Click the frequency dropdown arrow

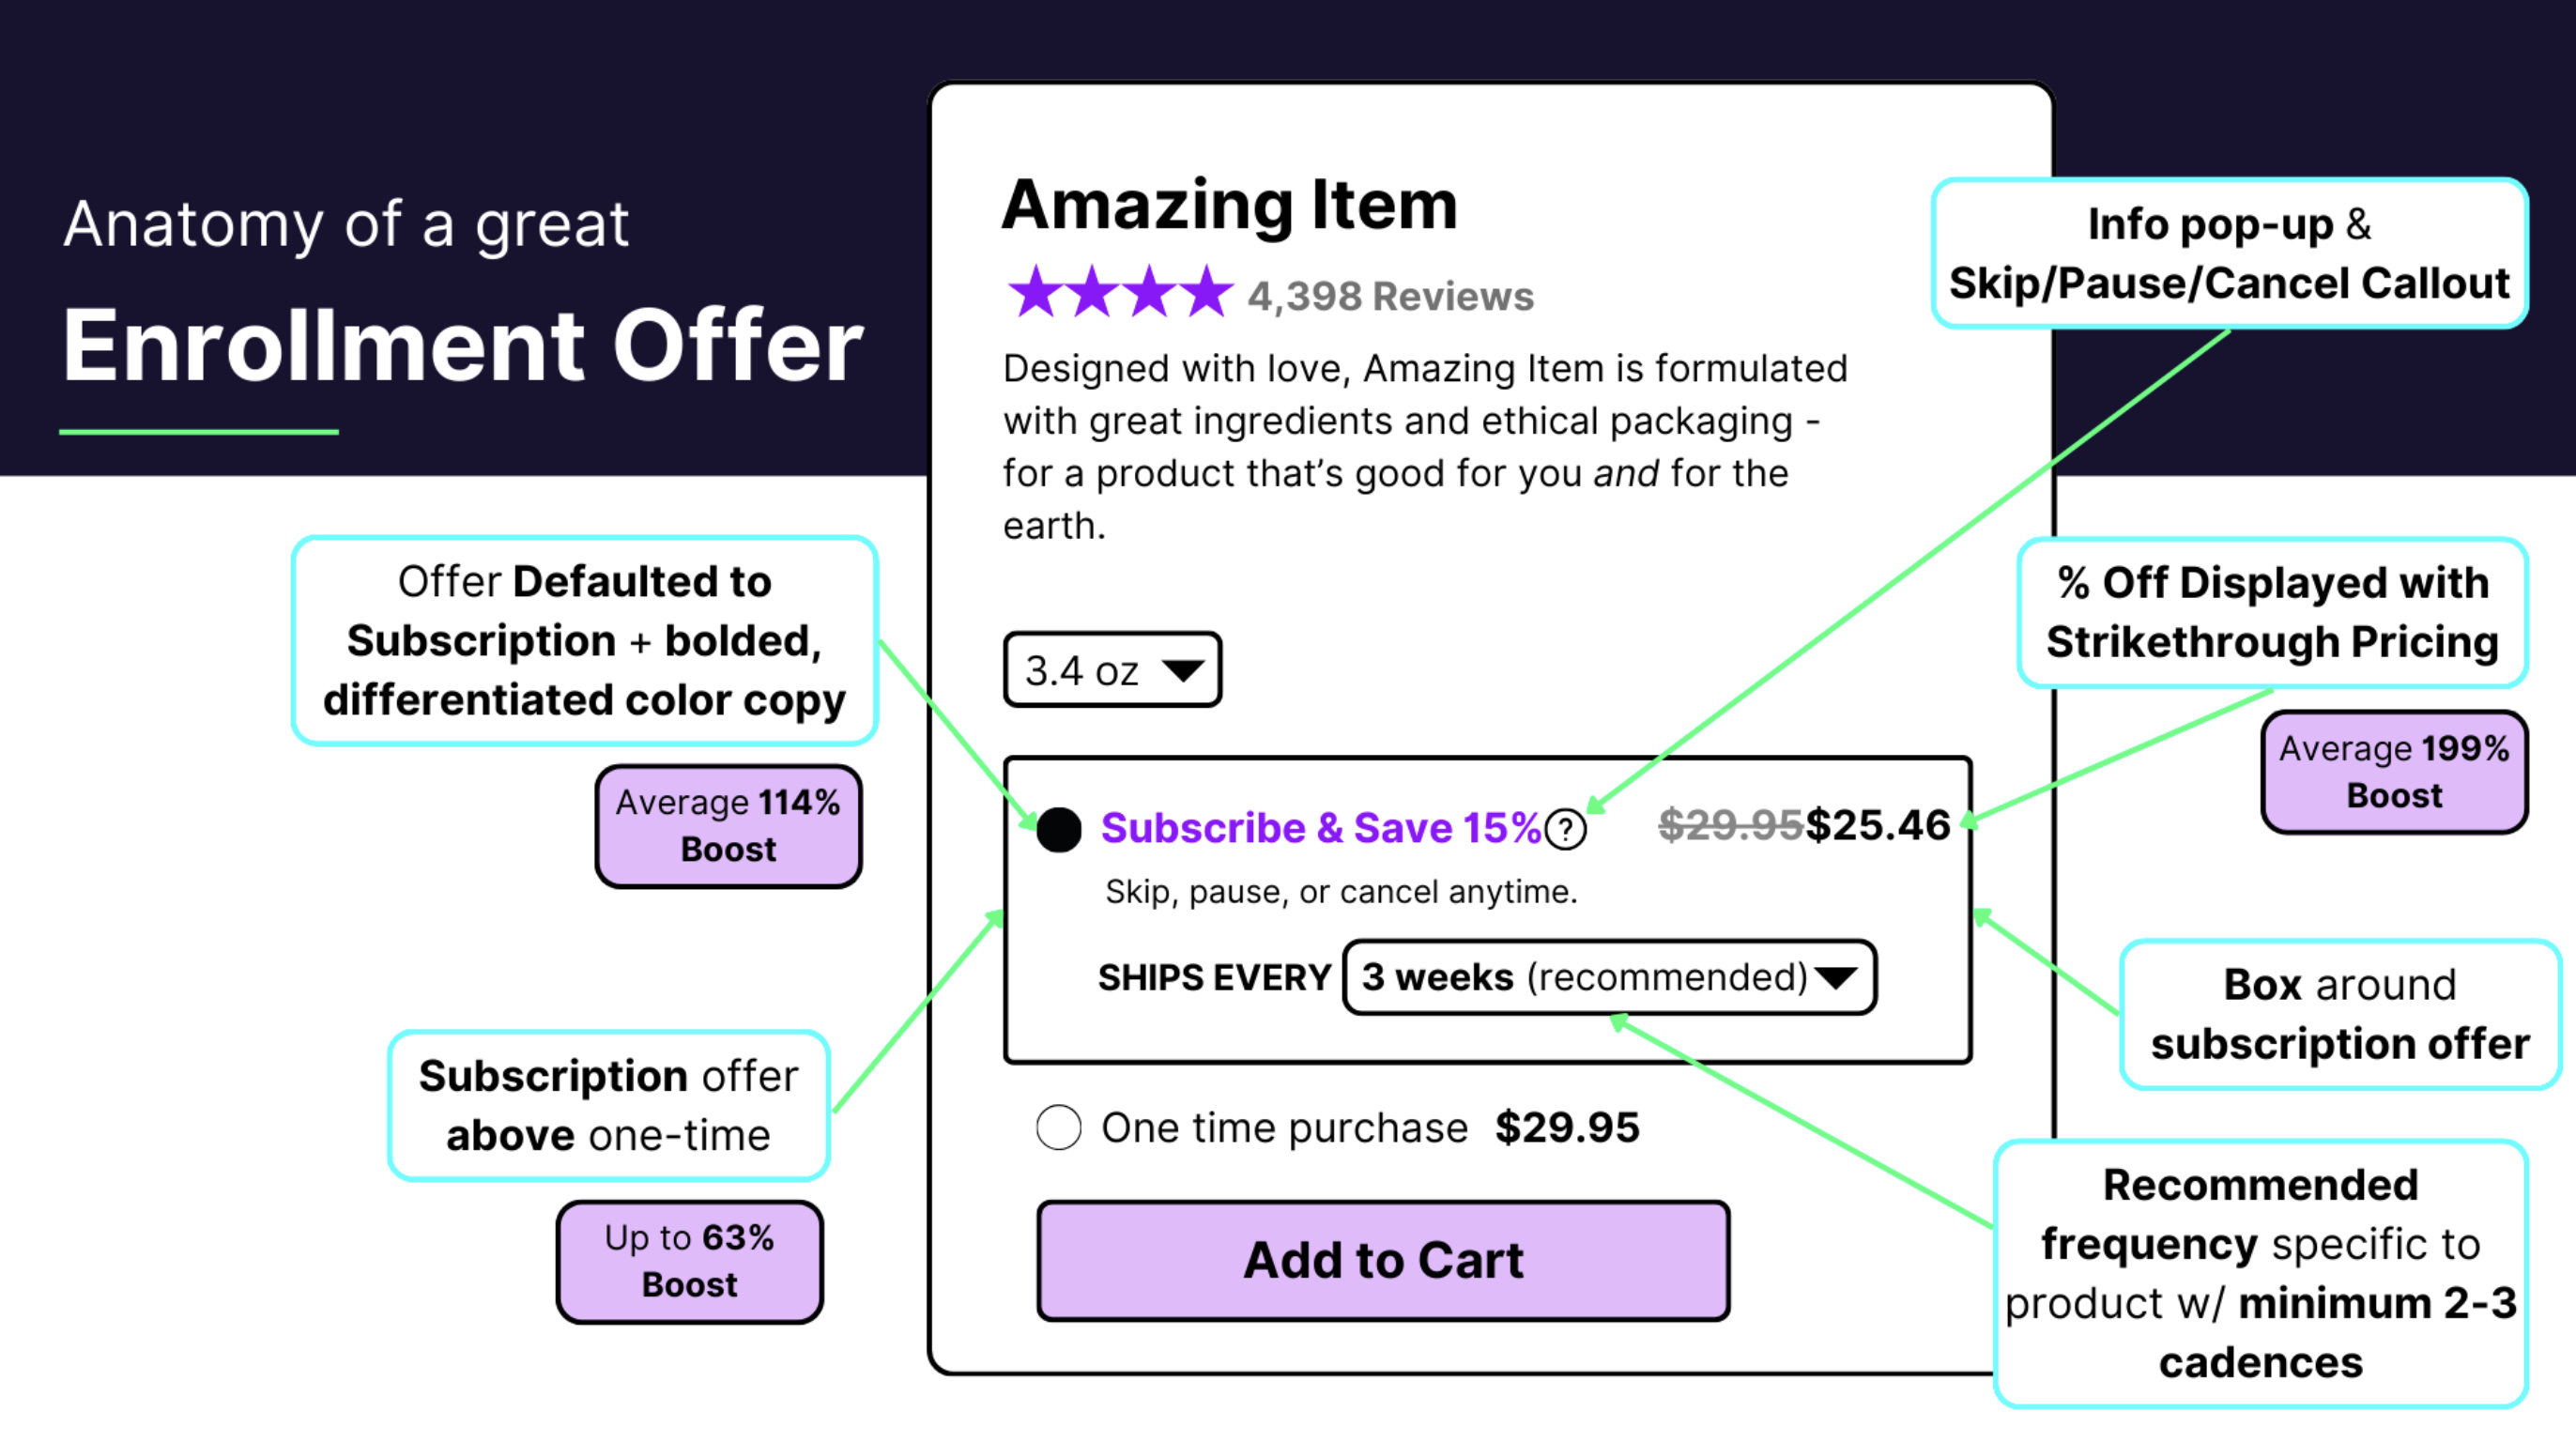pos(1835,977)
